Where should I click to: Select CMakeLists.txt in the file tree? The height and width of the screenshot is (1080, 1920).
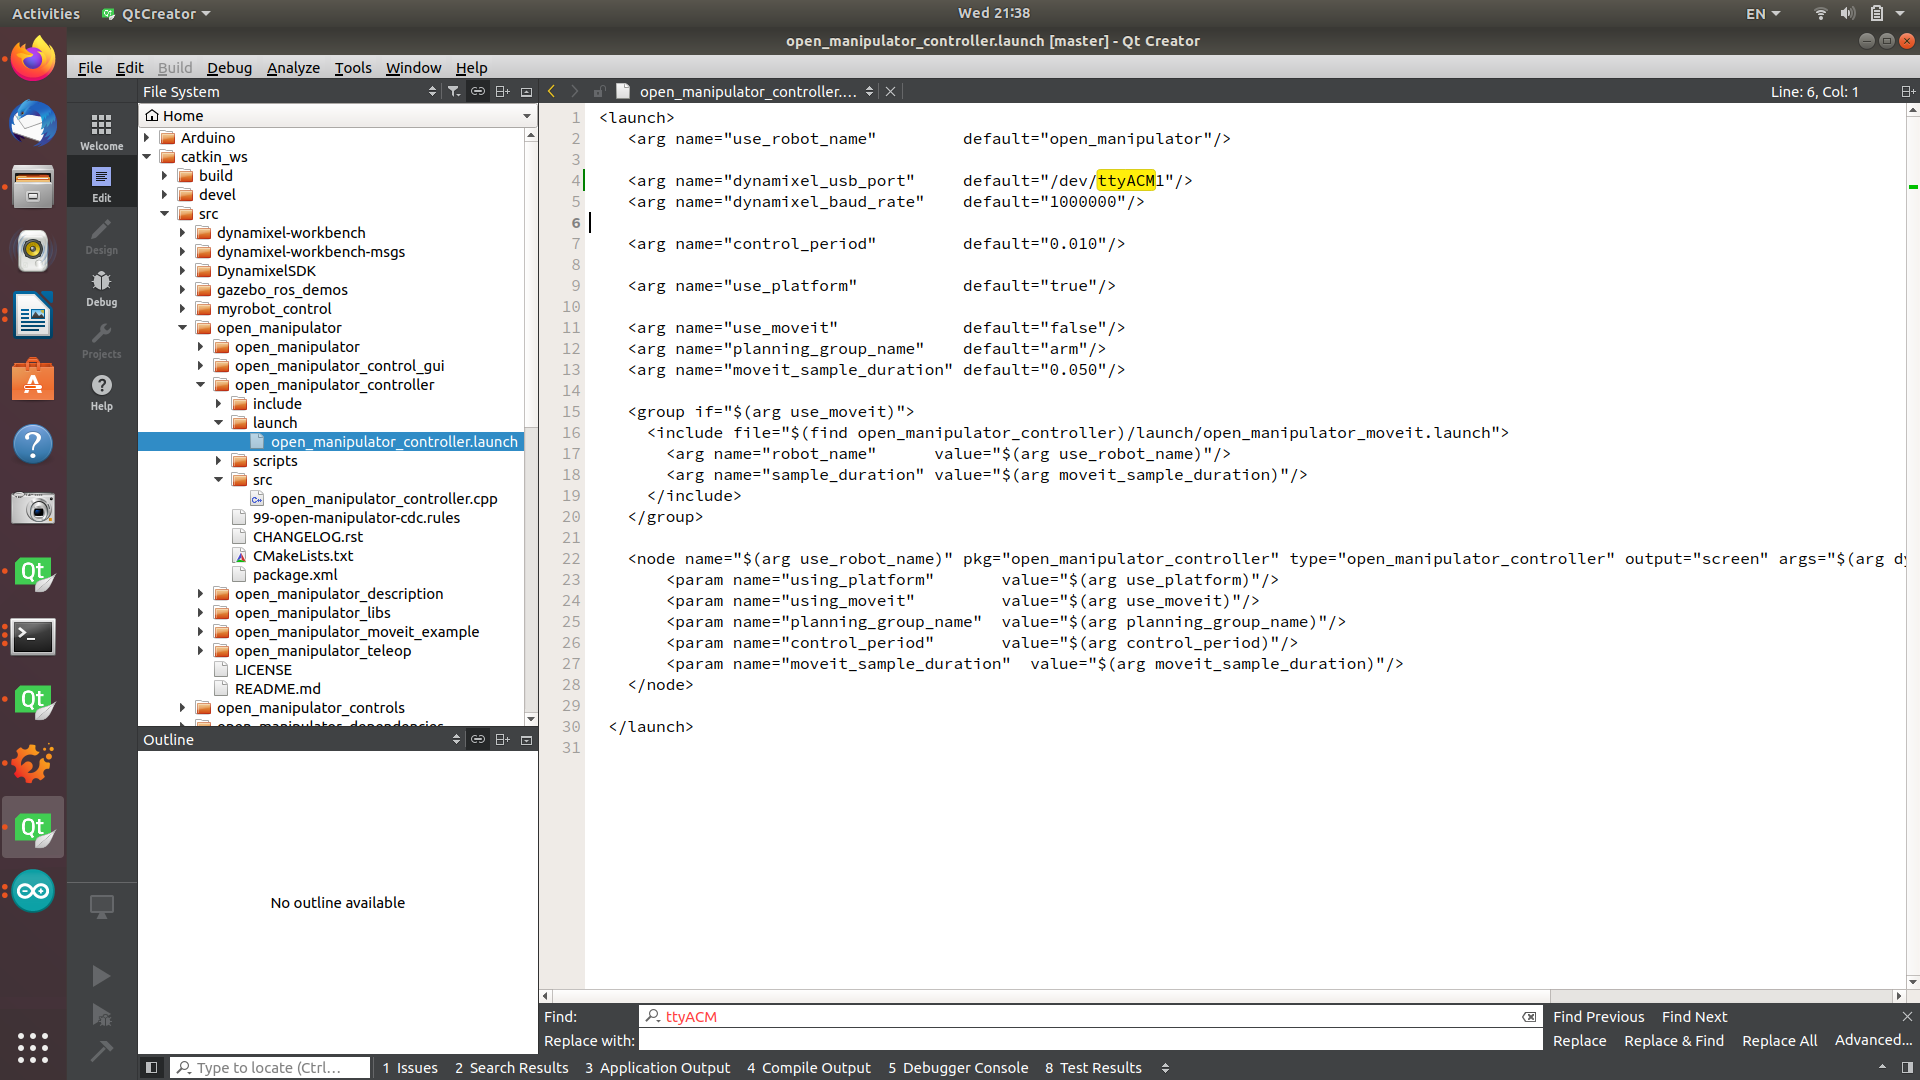click(x=302, y=556)
